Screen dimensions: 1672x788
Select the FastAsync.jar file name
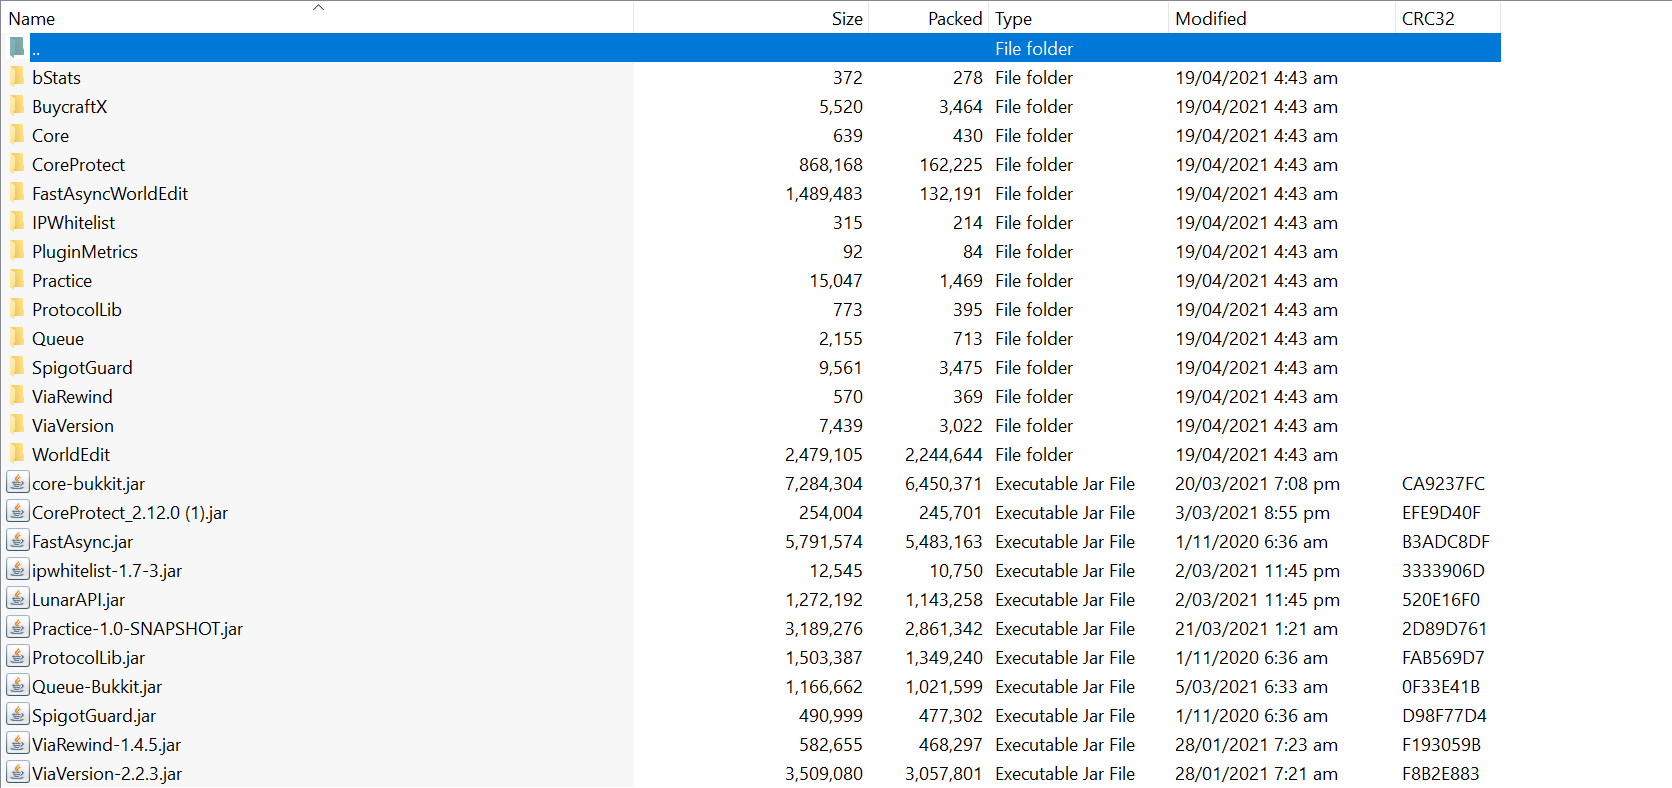82,542
